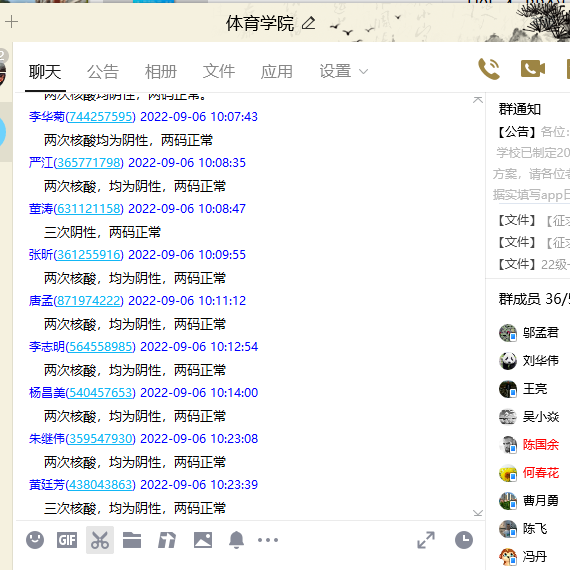Image resolution: width=570 pixels, height=570 pixels.
Task: Click the plus button at top left
Action: pyautogui.click(x=11, y=22)
